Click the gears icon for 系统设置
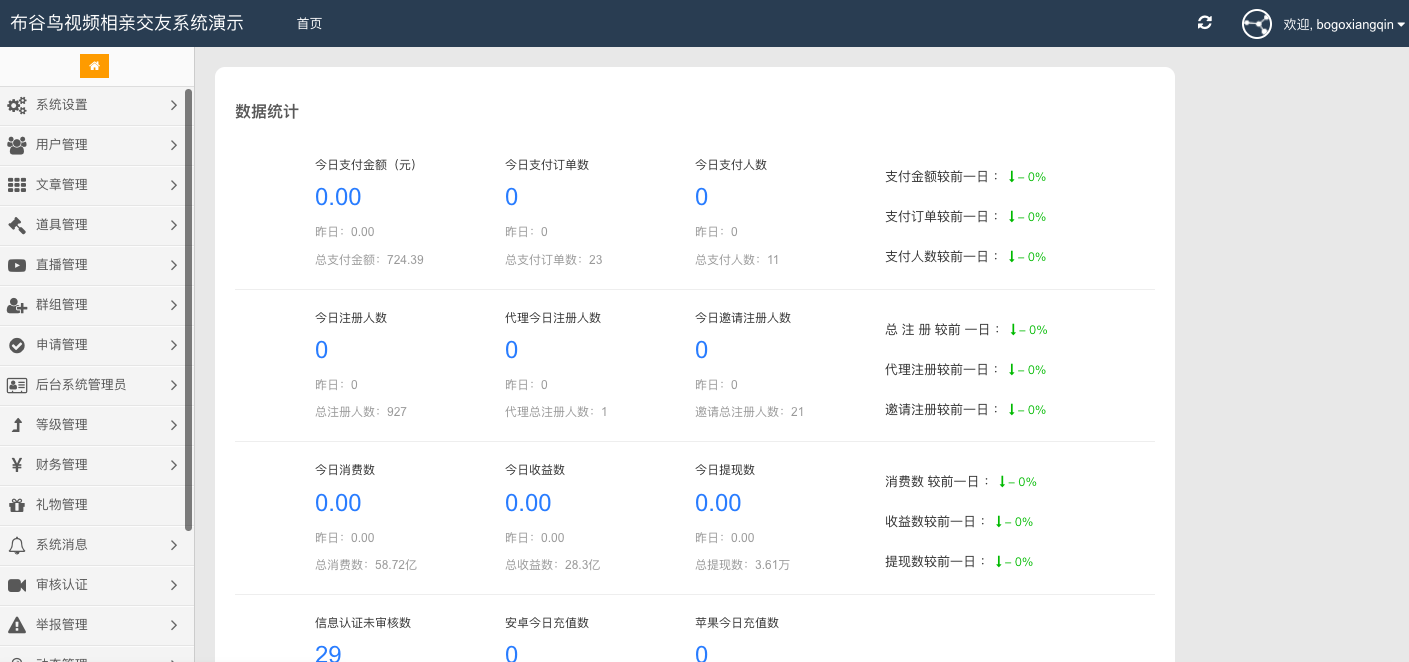Screen dimensions: 1409x662 pyautogui.click(x=17, y=105)
